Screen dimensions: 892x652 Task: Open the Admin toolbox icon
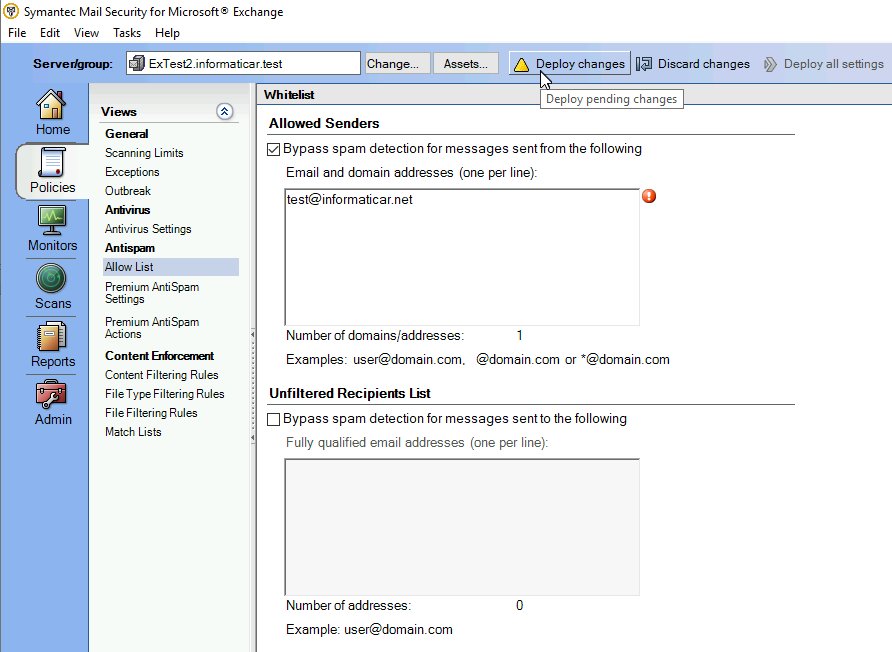(x=51, y=395)
